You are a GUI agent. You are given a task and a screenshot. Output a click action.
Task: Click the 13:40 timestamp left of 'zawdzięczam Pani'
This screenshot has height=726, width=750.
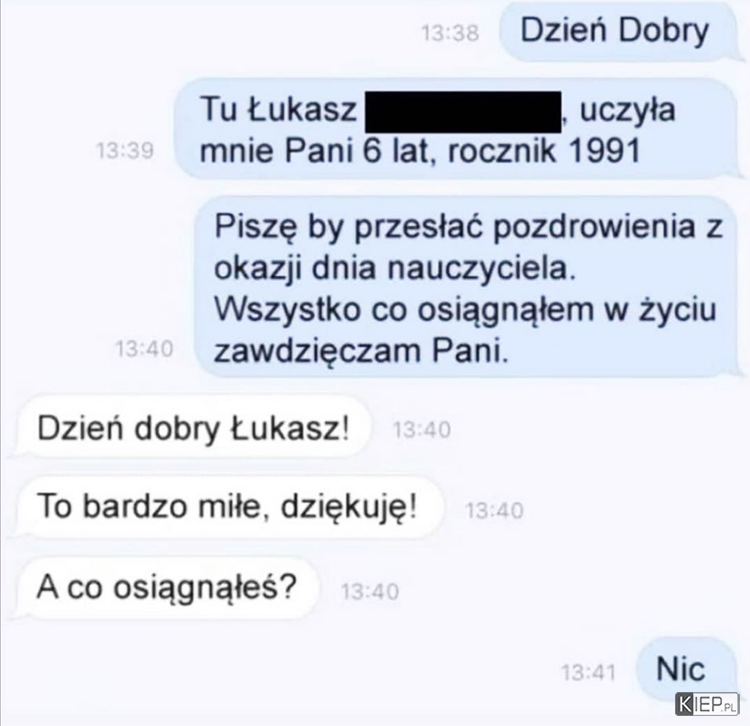point(144,349)
